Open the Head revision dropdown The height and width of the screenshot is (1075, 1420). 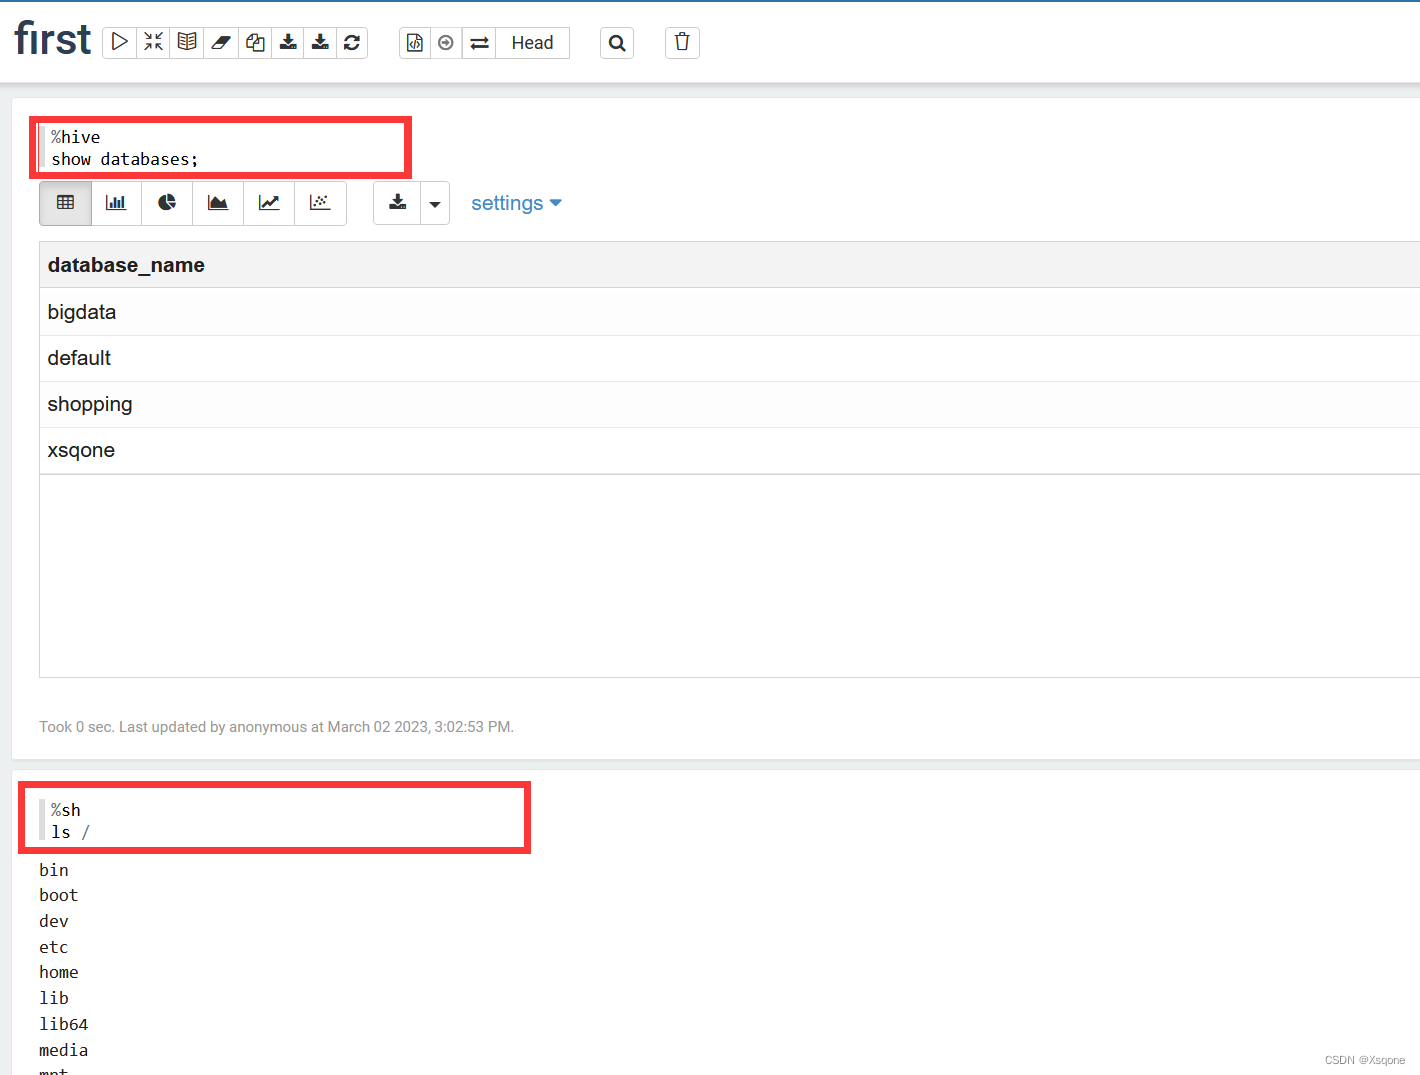(x=532, y=42)
